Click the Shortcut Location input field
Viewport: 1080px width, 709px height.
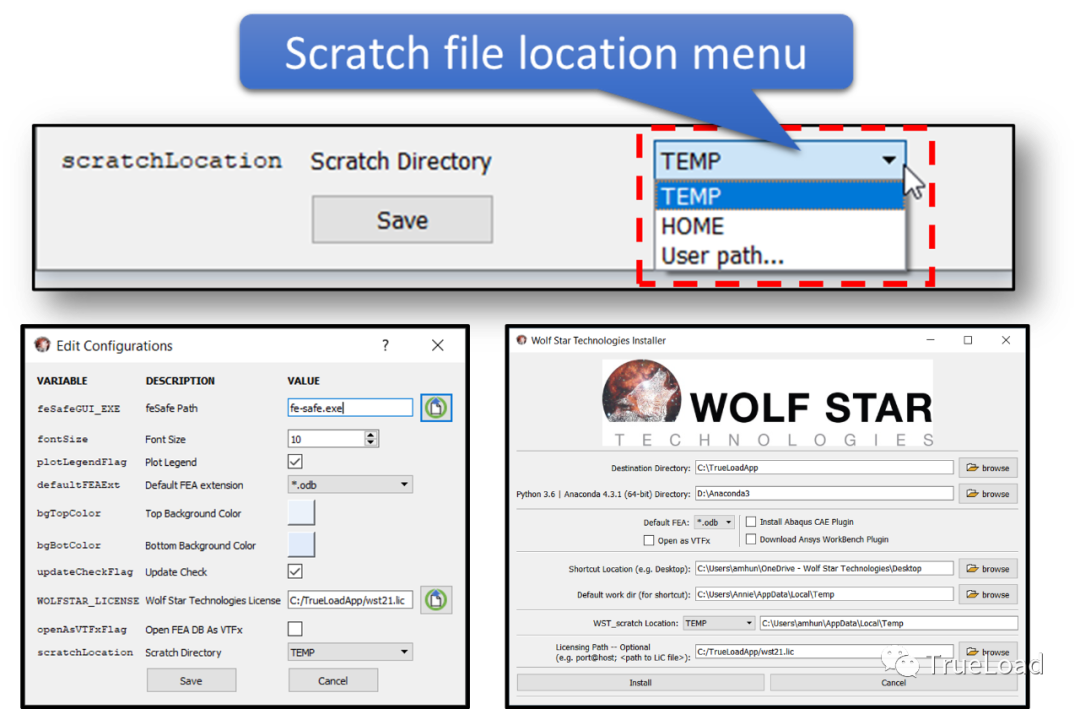pyautogui.click(x=824, y=568)
